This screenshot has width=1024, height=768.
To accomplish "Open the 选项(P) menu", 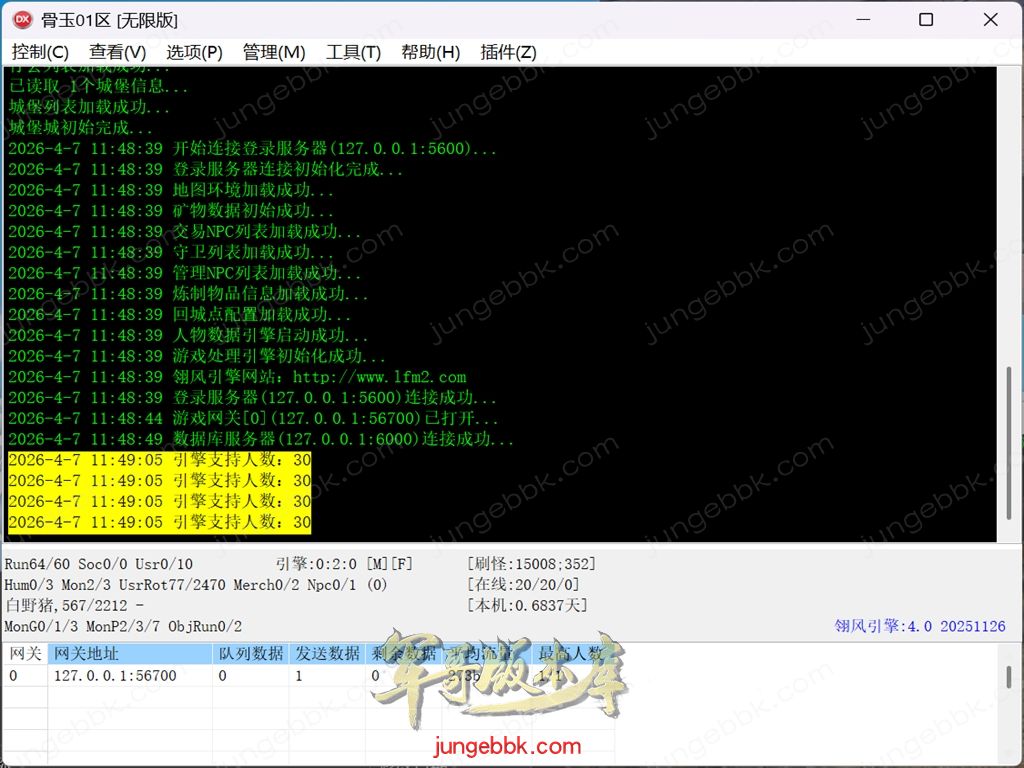I will point(194,52).
